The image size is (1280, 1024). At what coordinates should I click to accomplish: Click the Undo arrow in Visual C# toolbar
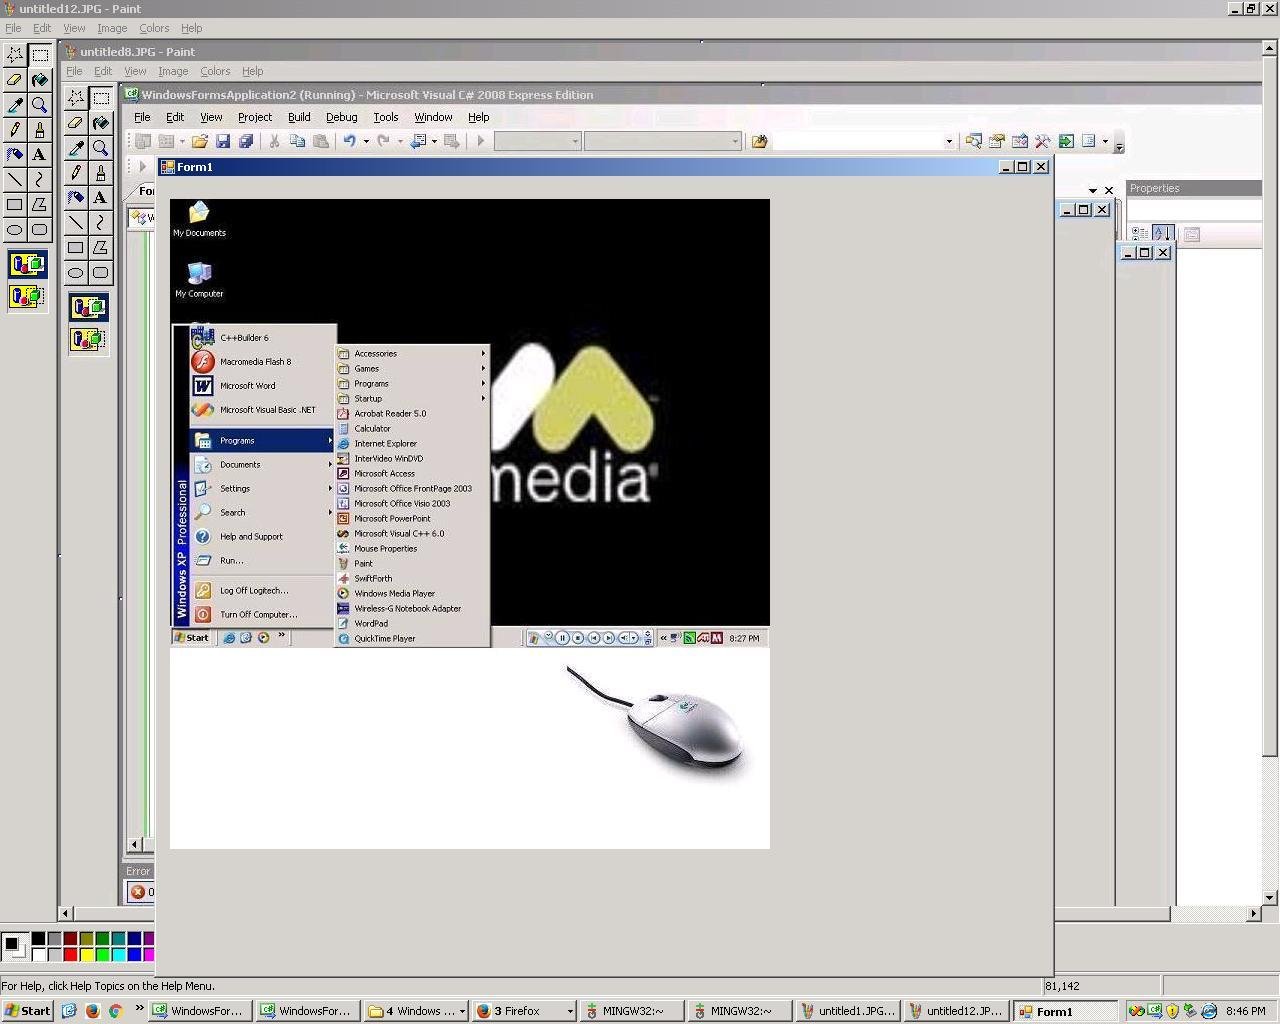pyautogui.click(x=350, y=141)
